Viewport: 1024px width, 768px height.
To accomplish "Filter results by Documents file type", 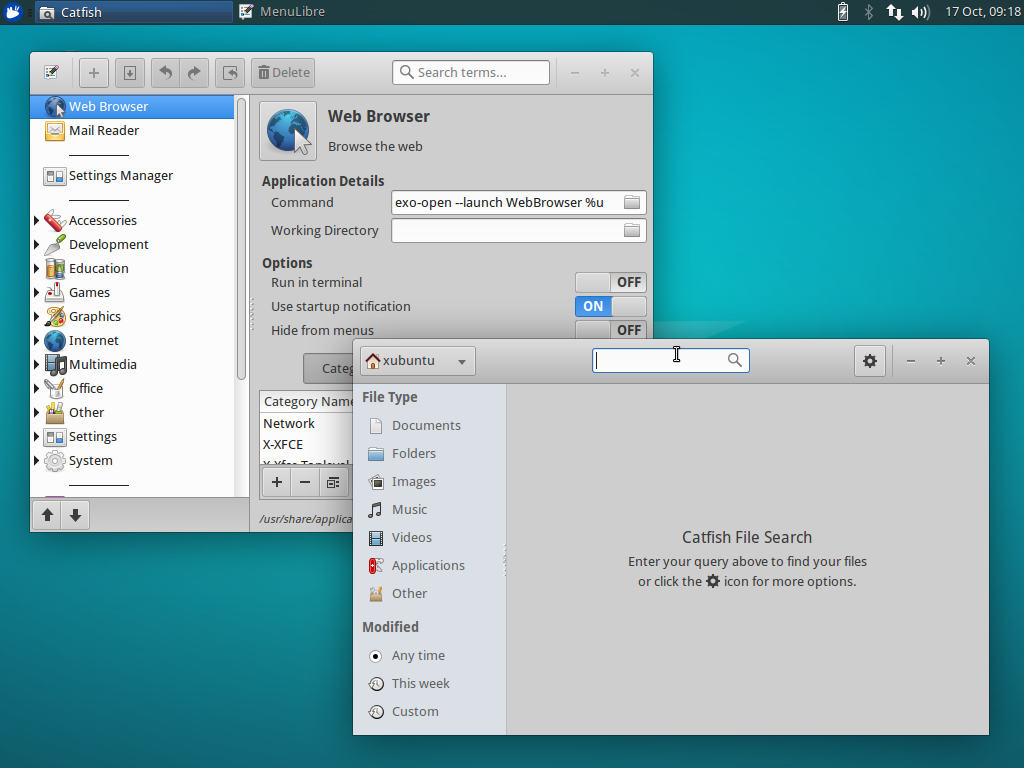I will point(425,426).
